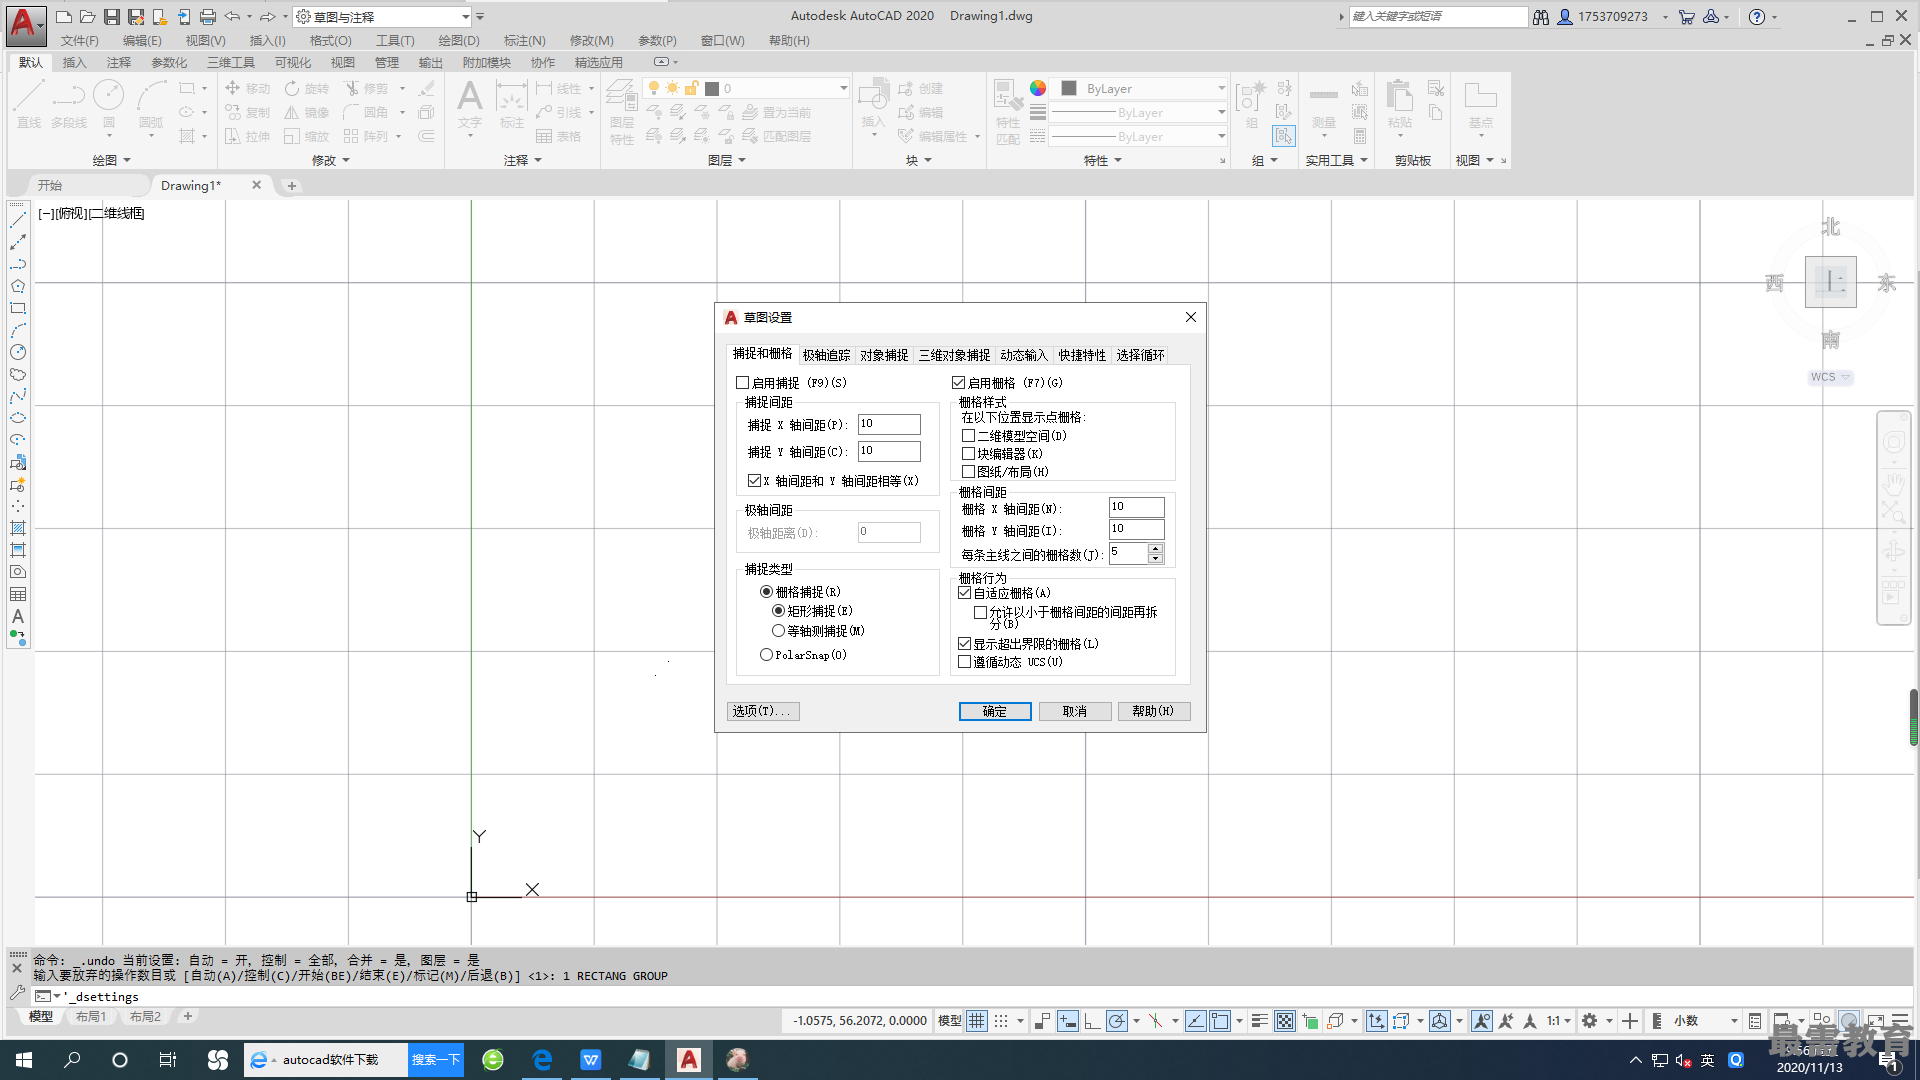
Task: Click the Copy (复制) tool
Action: 248,112
